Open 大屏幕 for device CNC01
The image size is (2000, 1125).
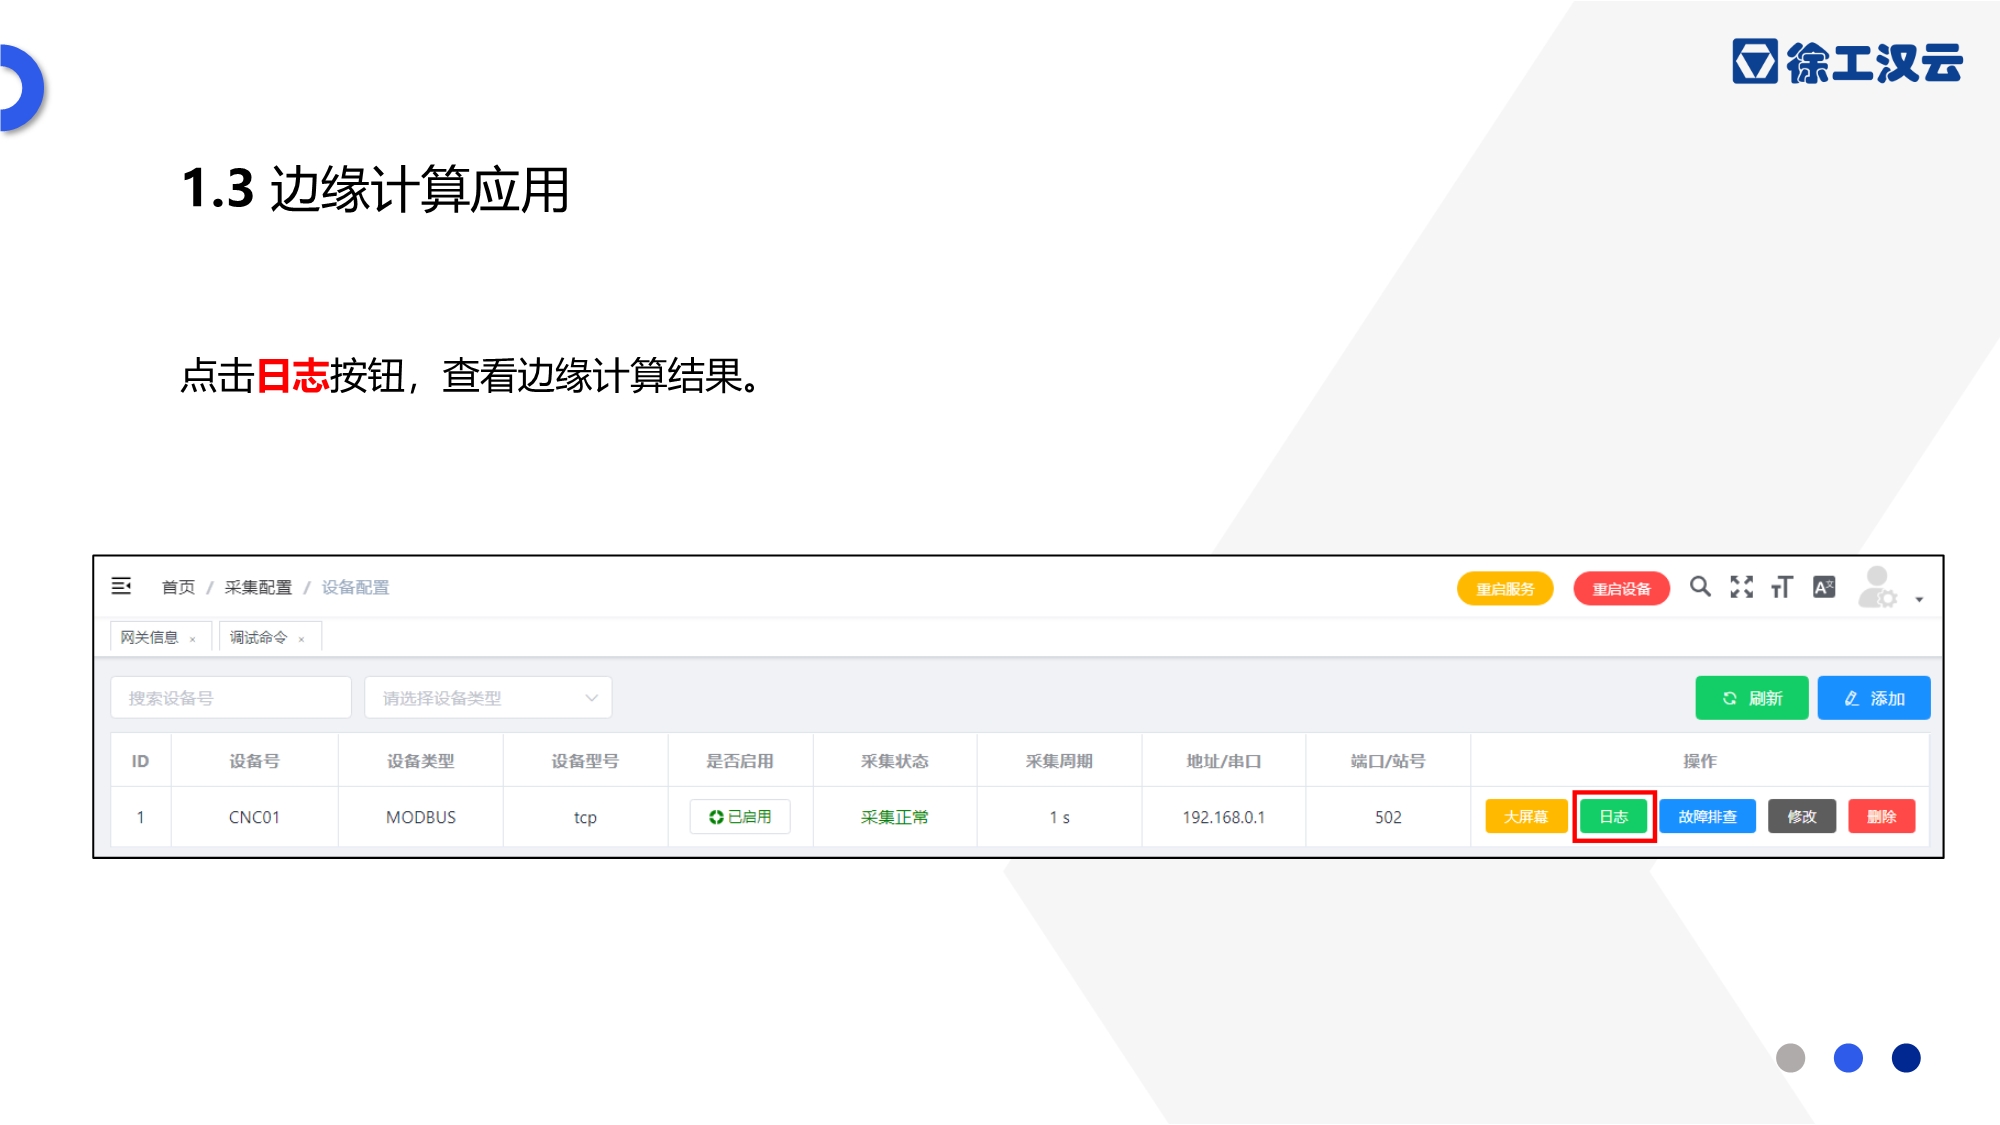[x=1526, y=817]
